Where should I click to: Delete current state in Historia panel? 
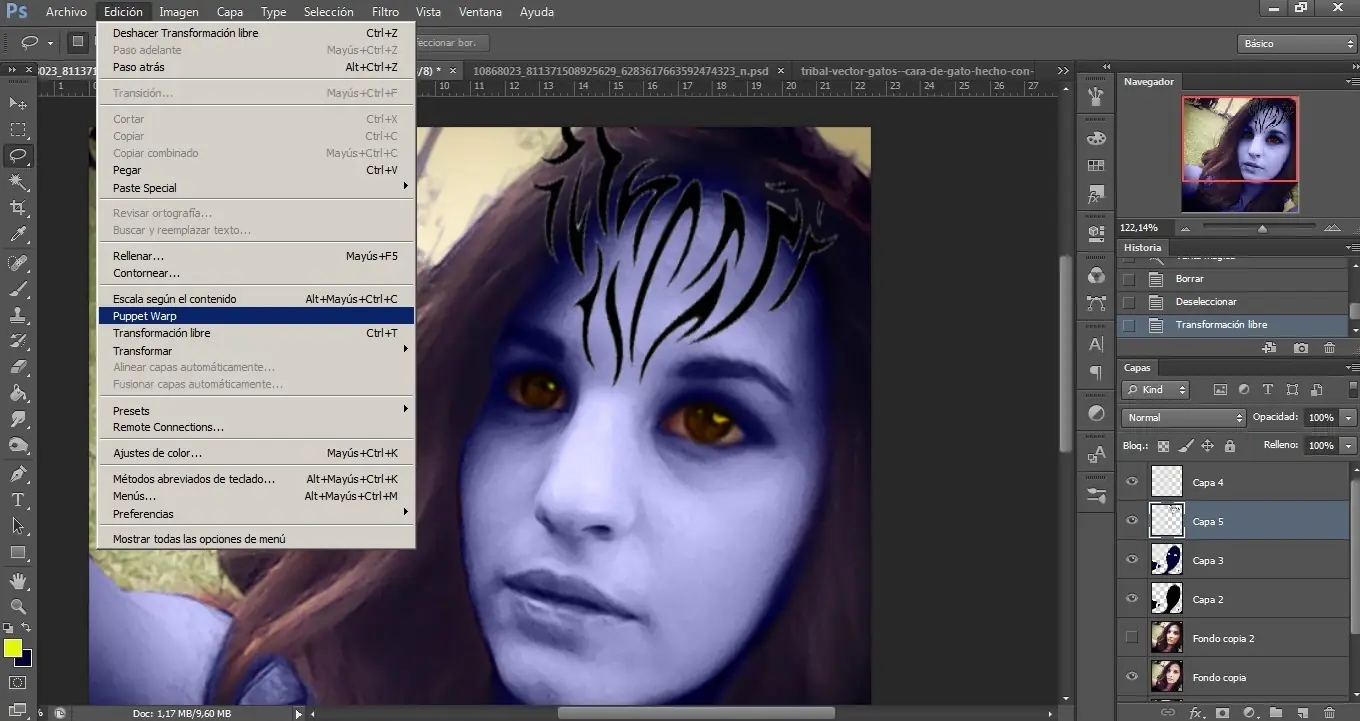pos(1329,348)
